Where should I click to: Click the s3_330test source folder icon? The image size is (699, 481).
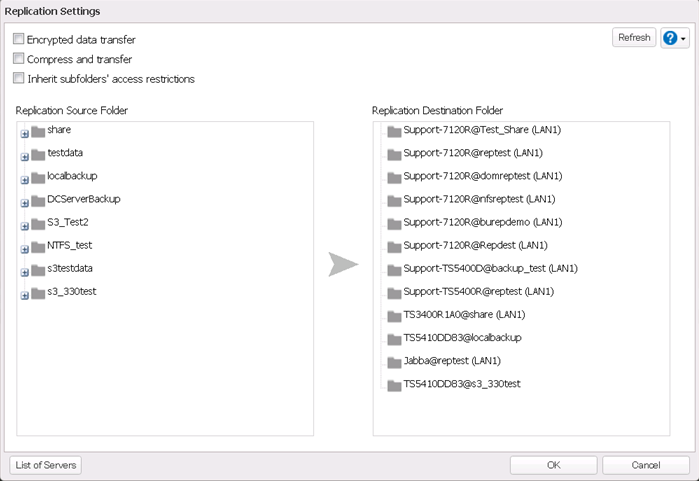tap(38, 292)
